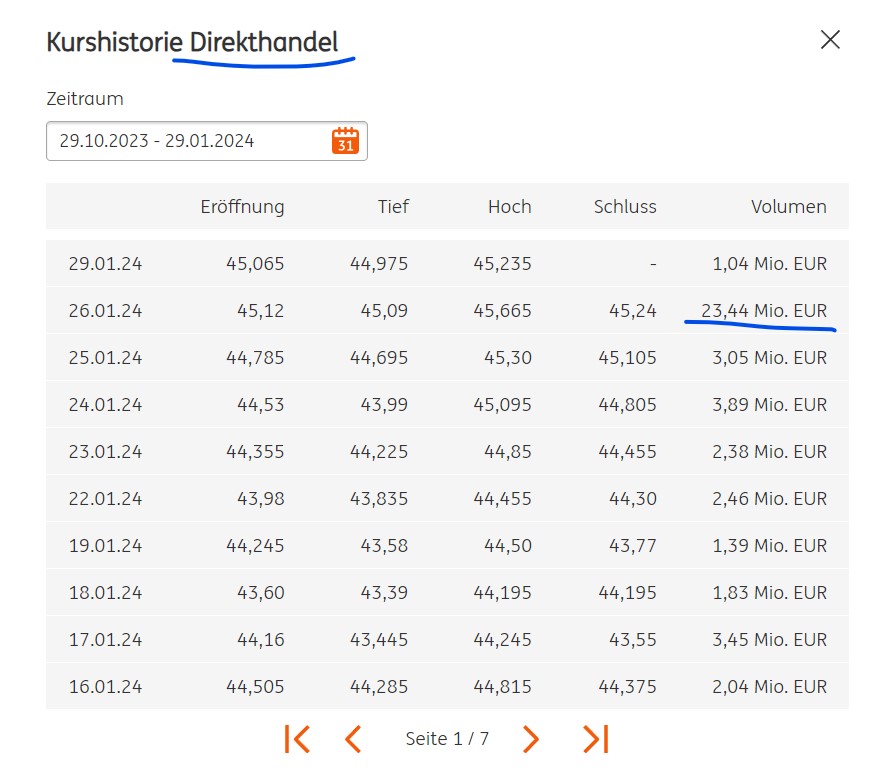Click the Zeitraum label

[x=85, y=99]
